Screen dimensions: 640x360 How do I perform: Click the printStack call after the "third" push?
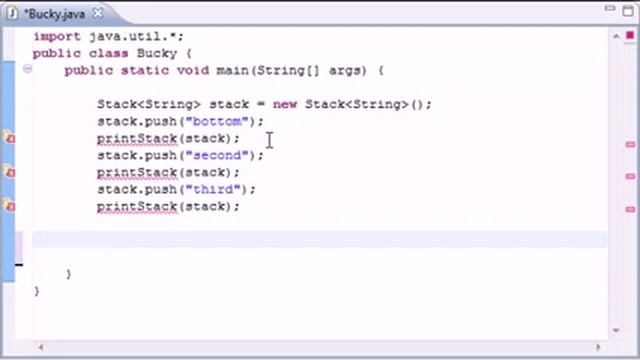point(168,207)
